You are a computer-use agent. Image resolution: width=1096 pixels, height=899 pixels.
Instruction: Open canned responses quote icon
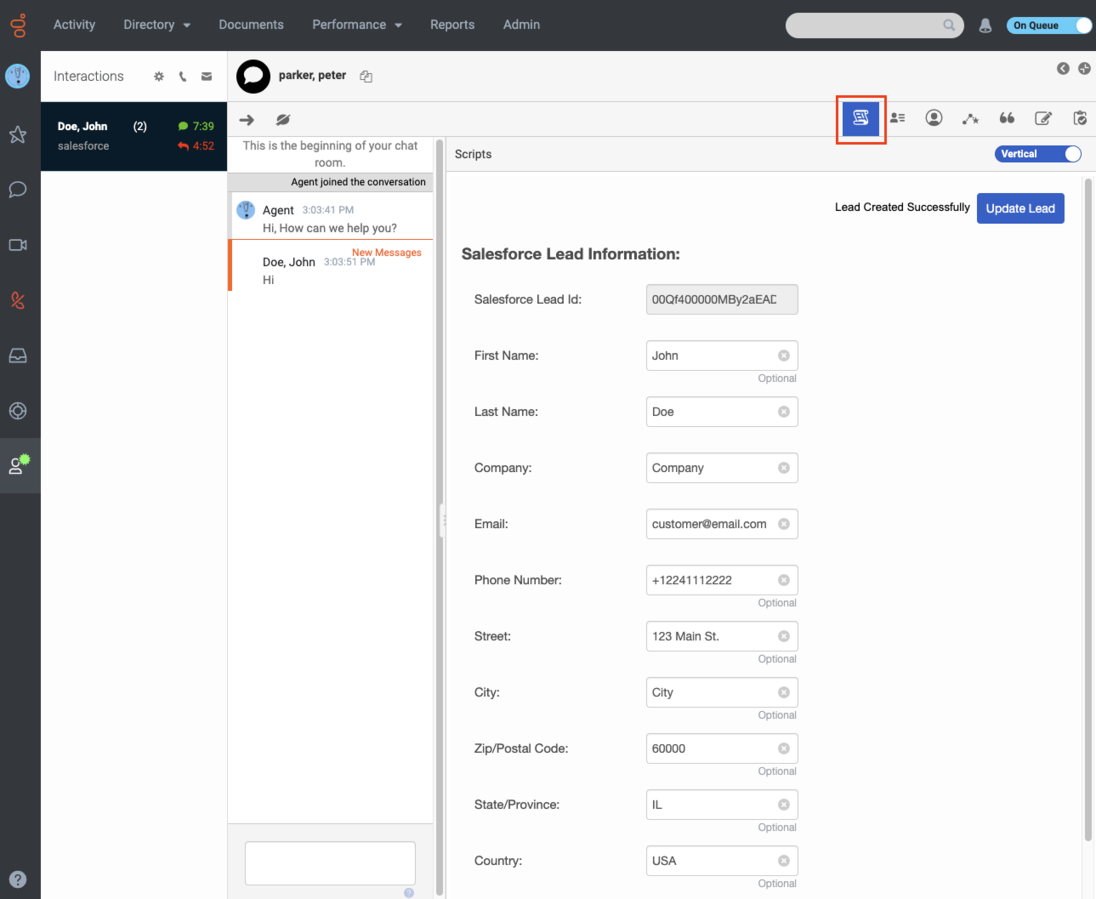(1007, 118)
